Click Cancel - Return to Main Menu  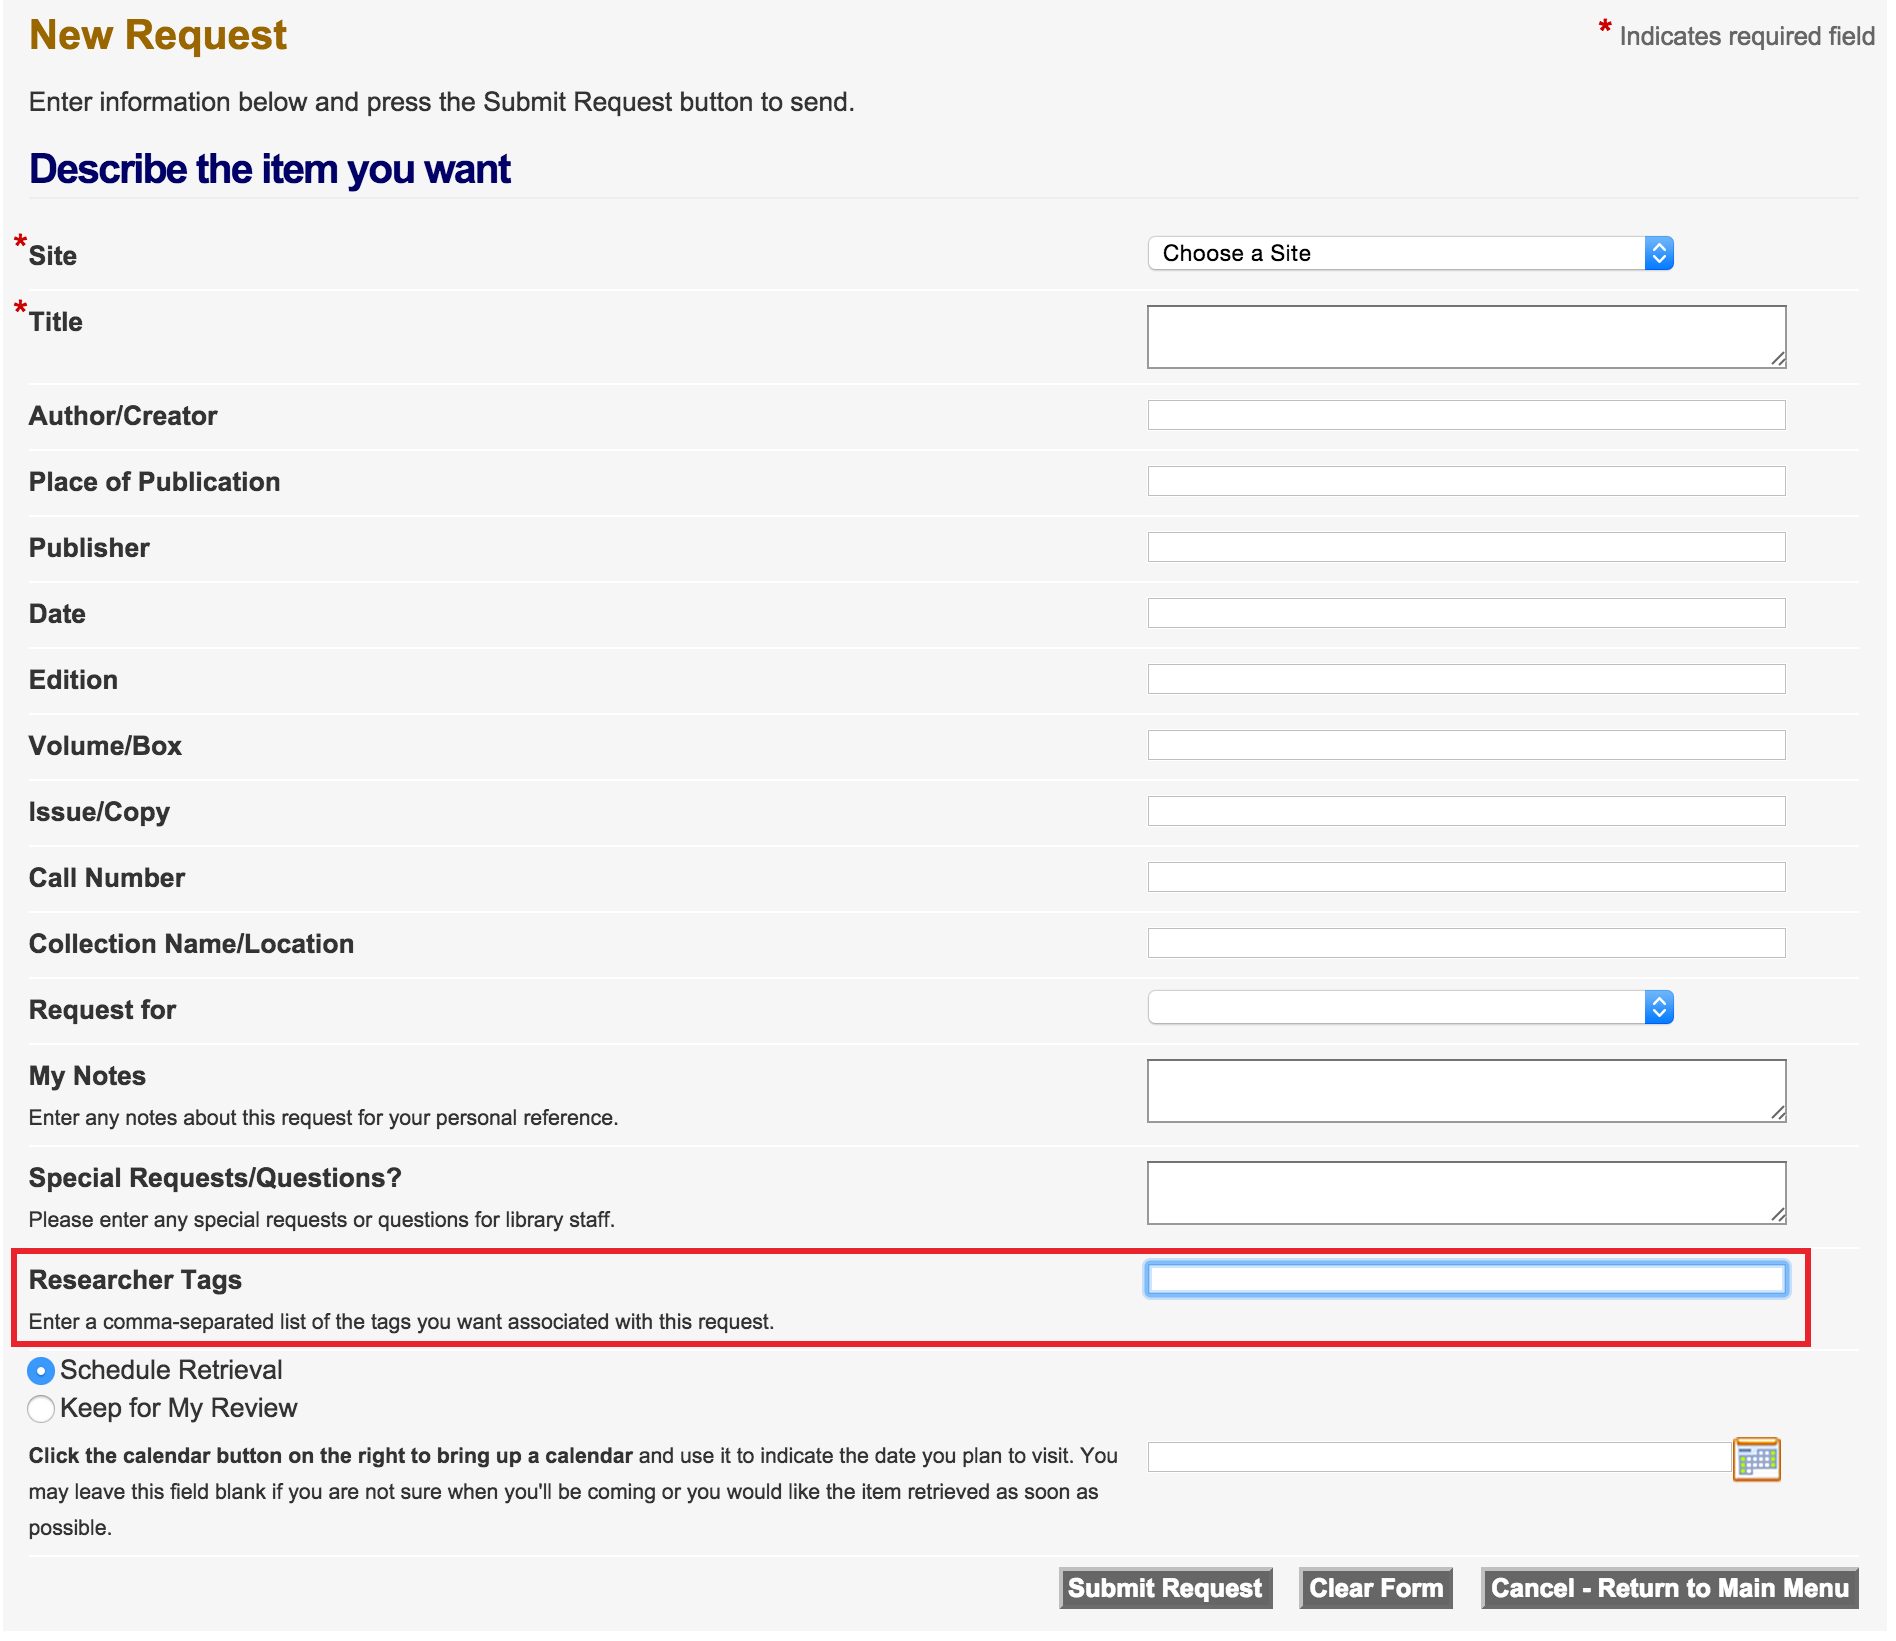click(1669, 1588)
